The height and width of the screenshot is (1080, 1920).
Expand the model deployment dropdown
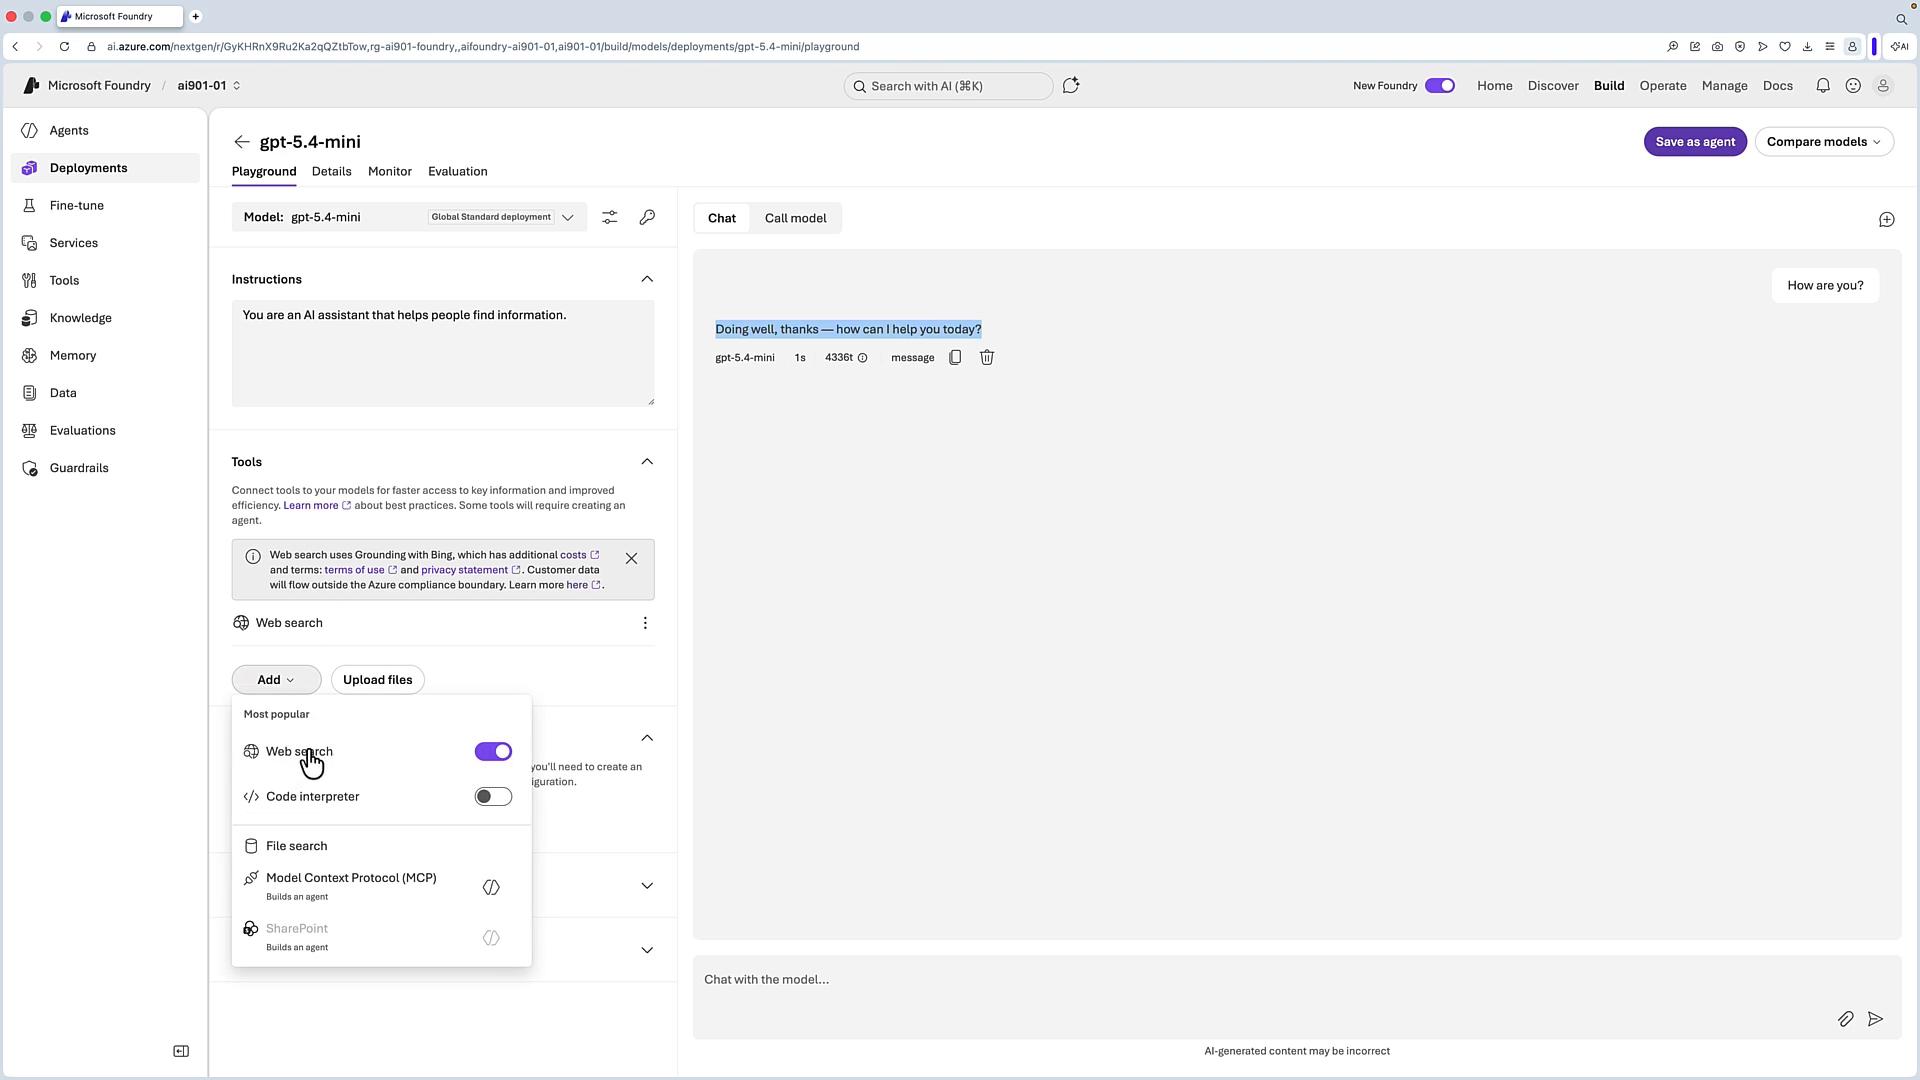point(567,217)
